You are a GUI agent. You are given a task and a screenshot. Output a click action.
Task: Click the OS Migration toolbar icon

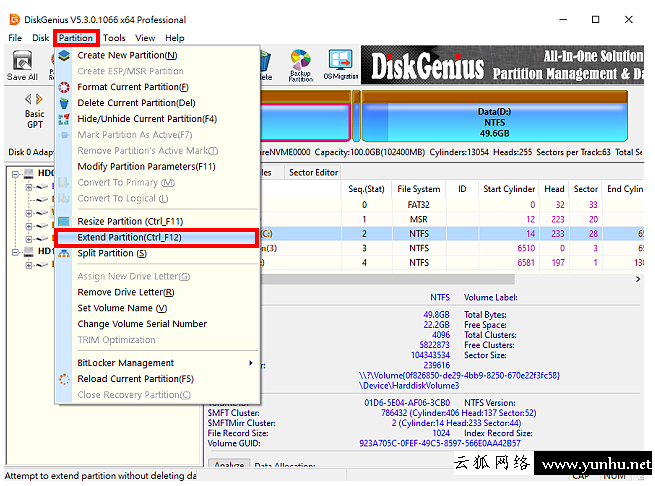[340, 65]
